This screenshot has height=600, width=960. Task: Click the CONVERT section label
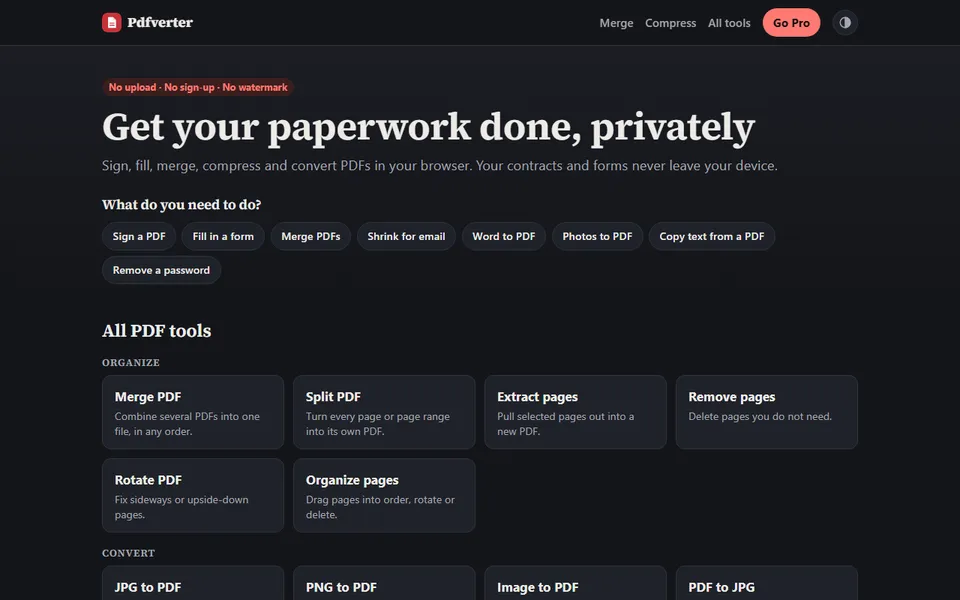[x=128, y=553]
